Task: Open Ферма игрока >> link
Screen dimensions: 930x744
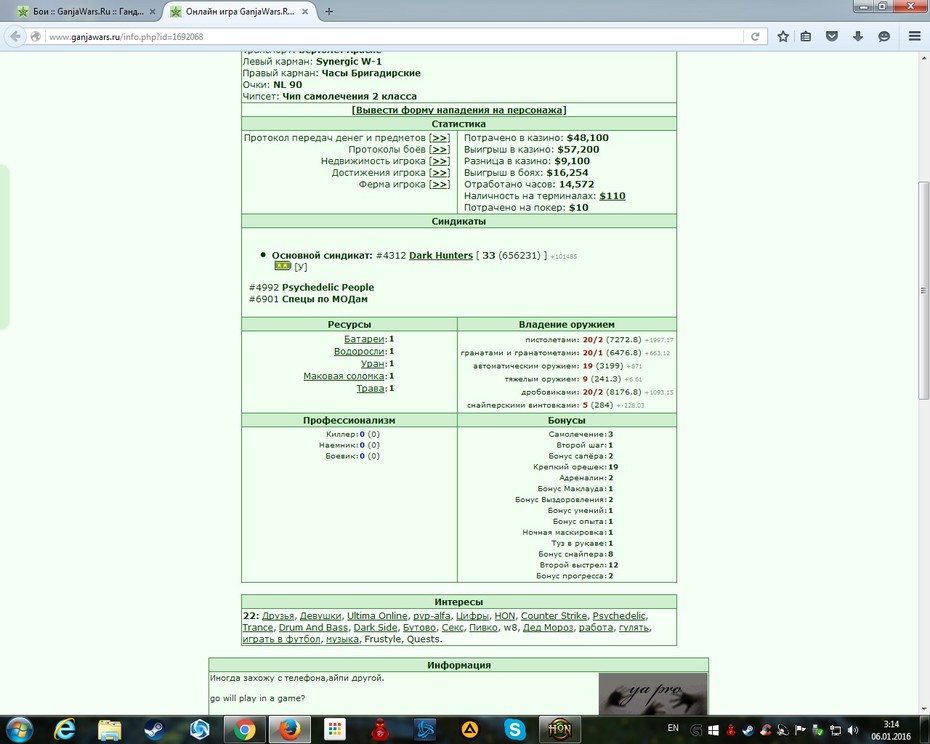Action: coord(439,185)
